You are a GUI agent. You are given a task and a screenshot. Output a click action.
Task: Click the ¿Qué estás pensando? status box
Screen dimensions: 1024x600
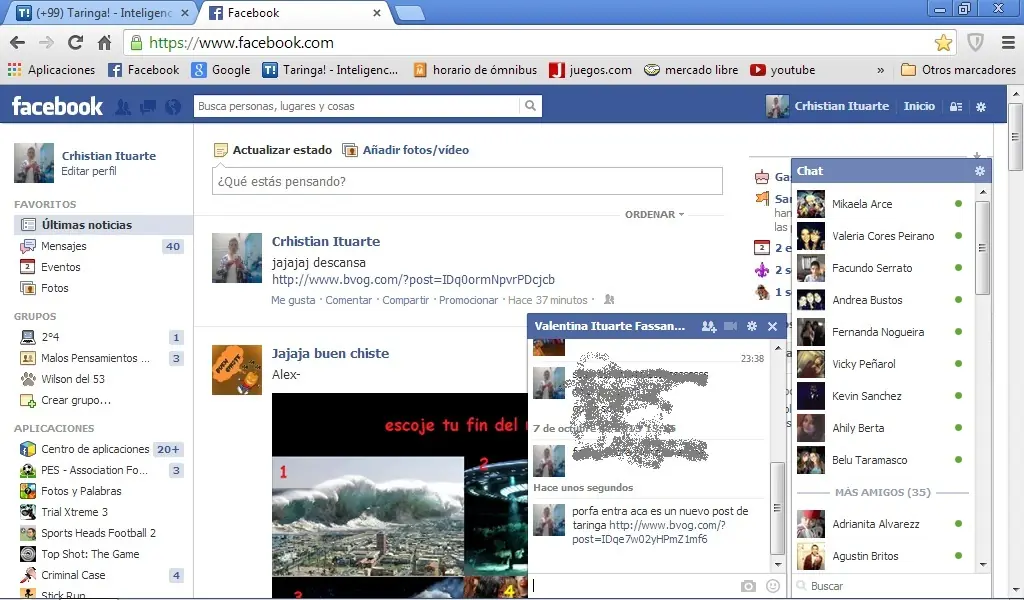pos(467,182)
